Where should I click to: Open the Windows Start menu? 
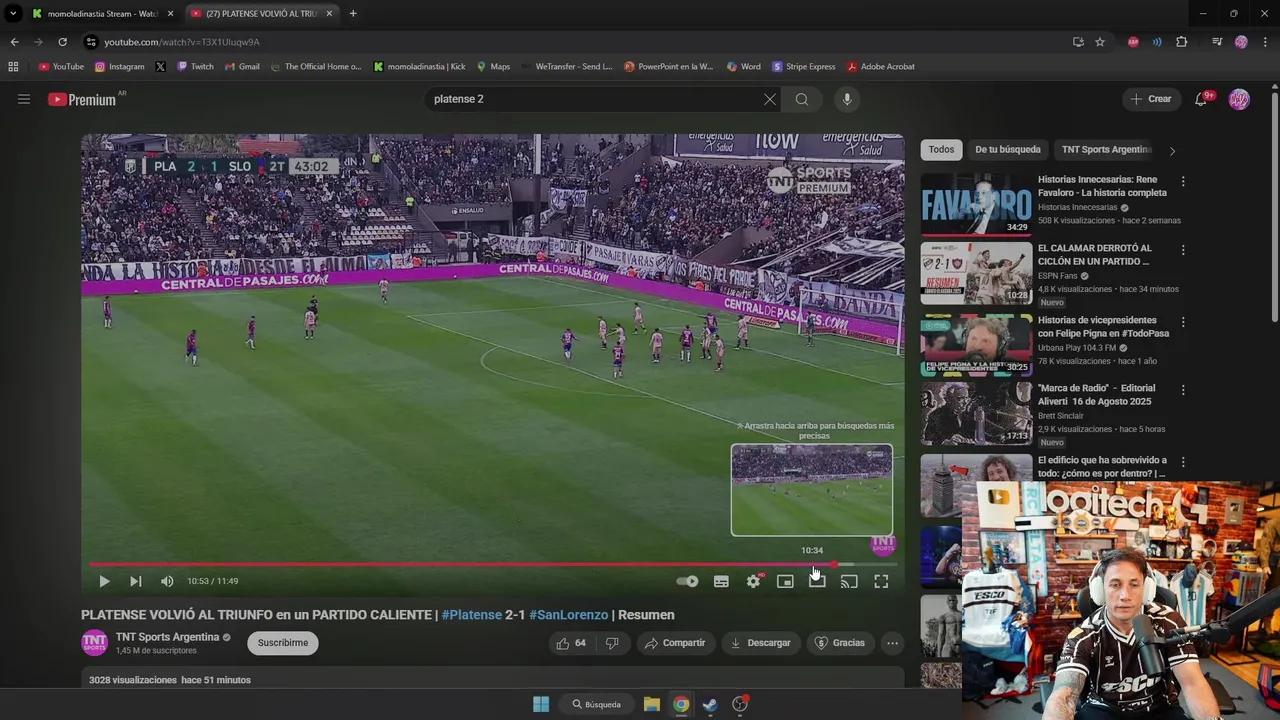[x=541, y=704]
